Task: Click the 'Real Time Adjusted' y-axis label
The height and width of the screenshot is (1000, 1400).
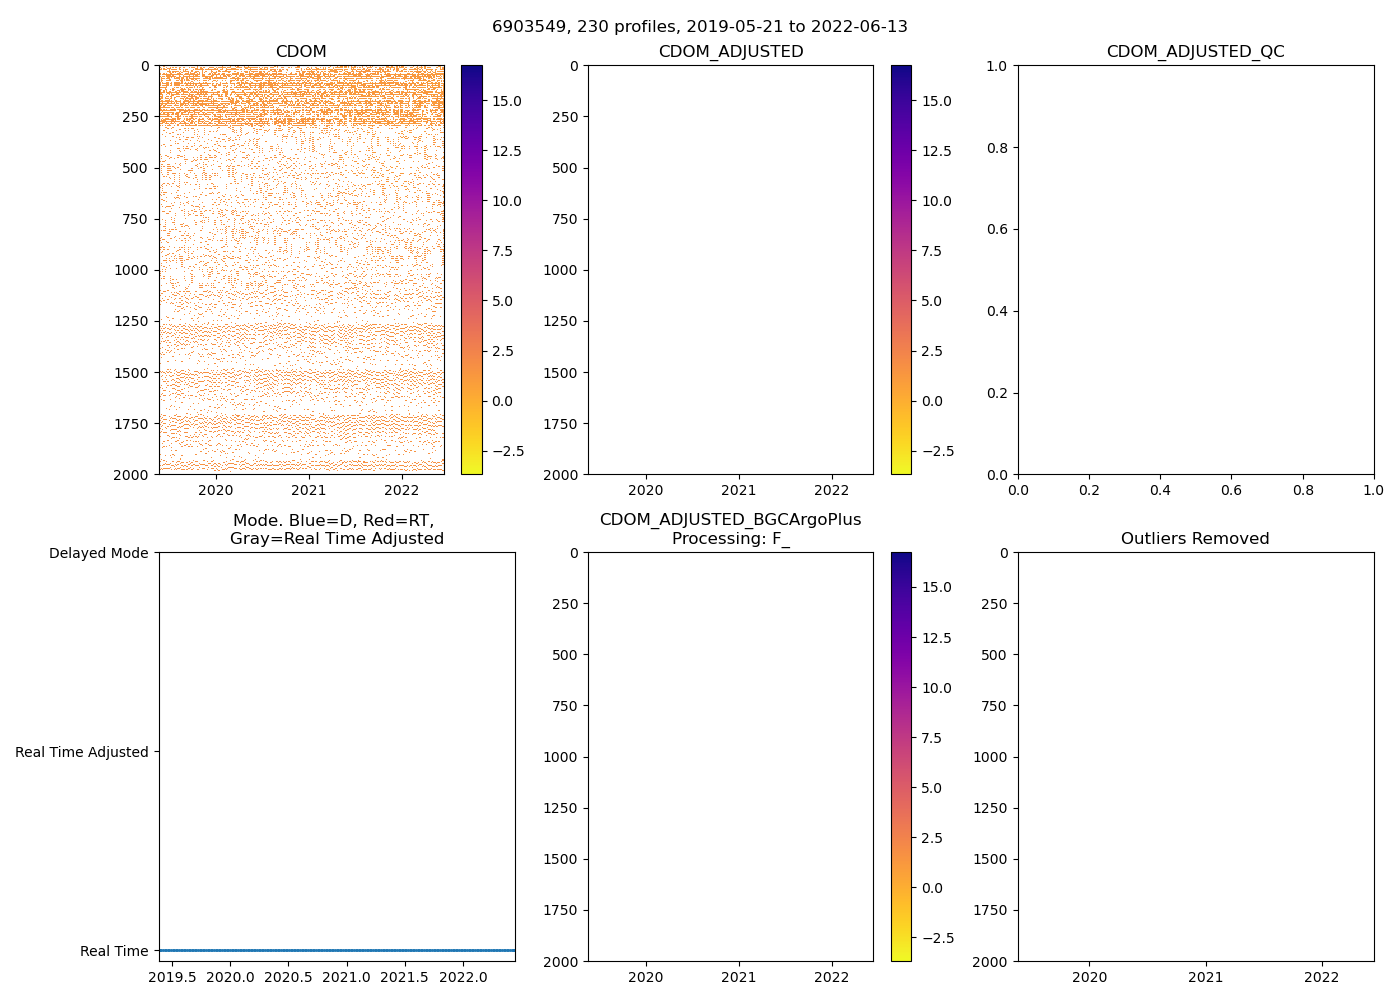Action: click(x=81, y=752)
